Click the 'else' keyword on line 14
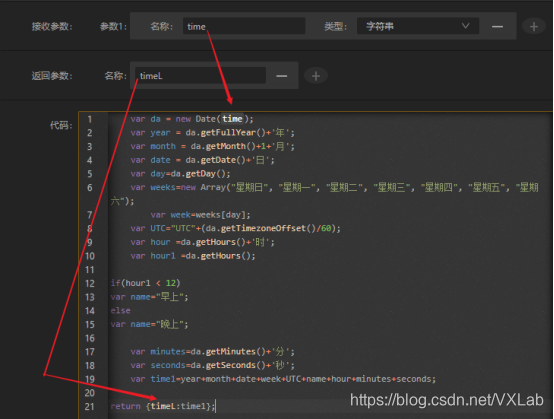 point(120,311)
